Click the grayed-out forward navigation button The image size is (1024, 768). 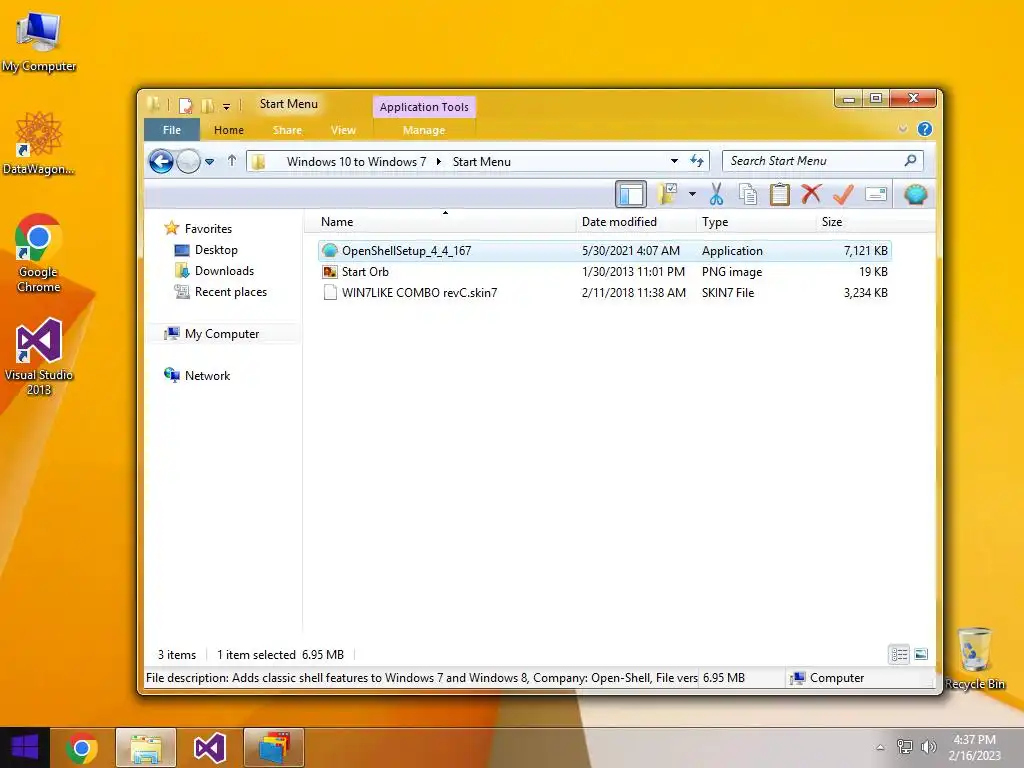click(x=189, y=161)
